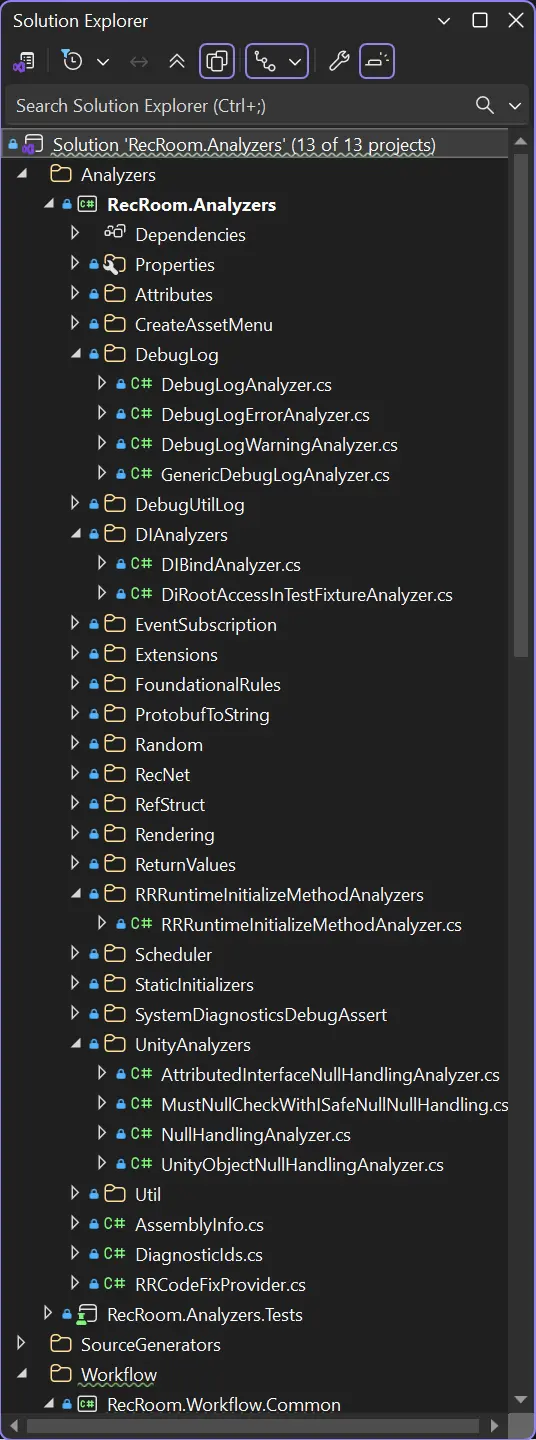Expand the SourceGenerators solution folder
Viewport: 536px width, 1440px height.
tap(22, 1344)
